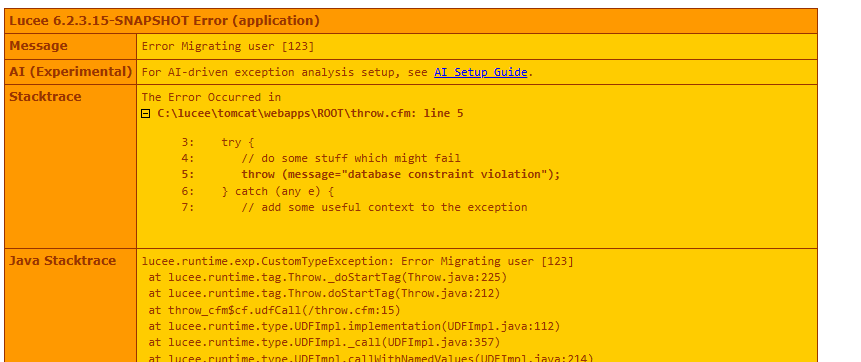Viewport: 861px width, 362px height.
Task: Click the Throw._doStartTag stack frame
Action: (328, 277)
